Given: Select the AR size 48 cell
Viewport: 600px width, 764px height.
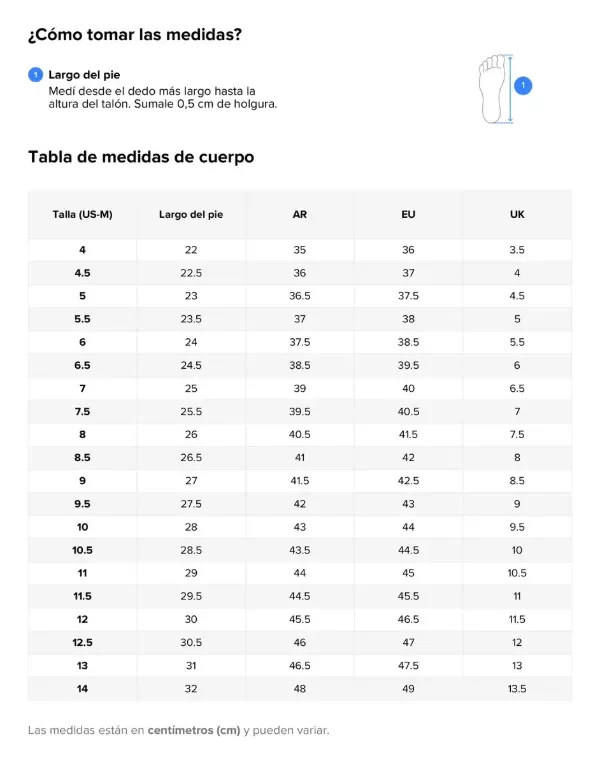Looking at the screenshot, I should coord(300,688).
